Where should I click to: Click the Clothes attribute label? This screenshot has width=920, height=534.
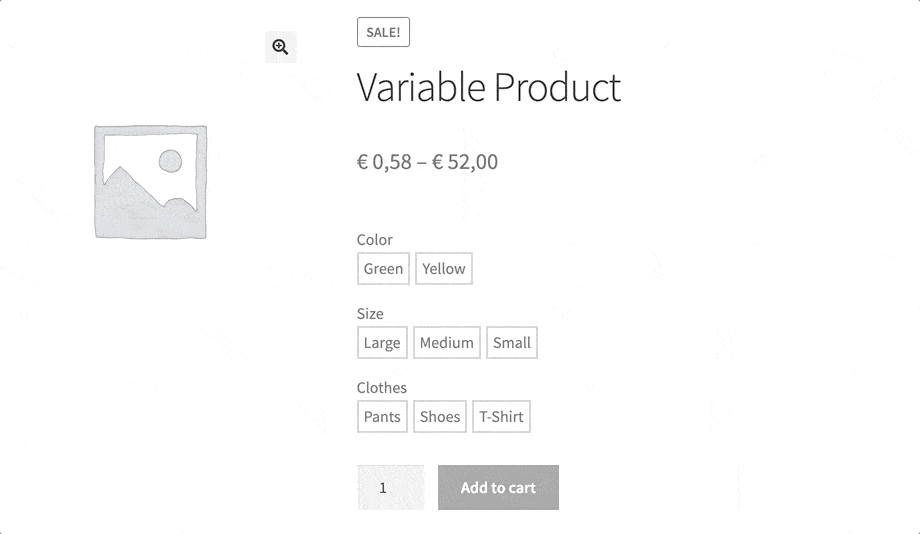[x=381, y=388]
